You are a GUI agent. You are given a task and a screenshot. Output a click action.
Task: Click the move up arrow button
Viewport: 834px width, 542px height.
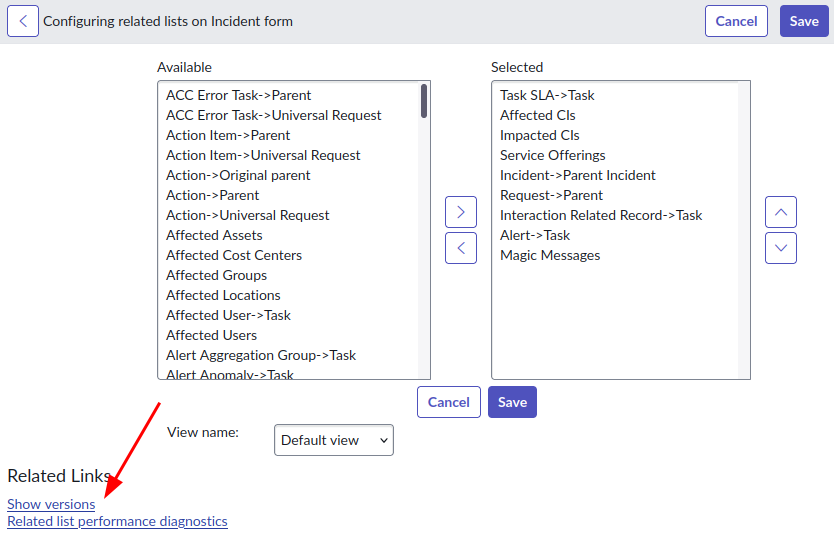780,212
